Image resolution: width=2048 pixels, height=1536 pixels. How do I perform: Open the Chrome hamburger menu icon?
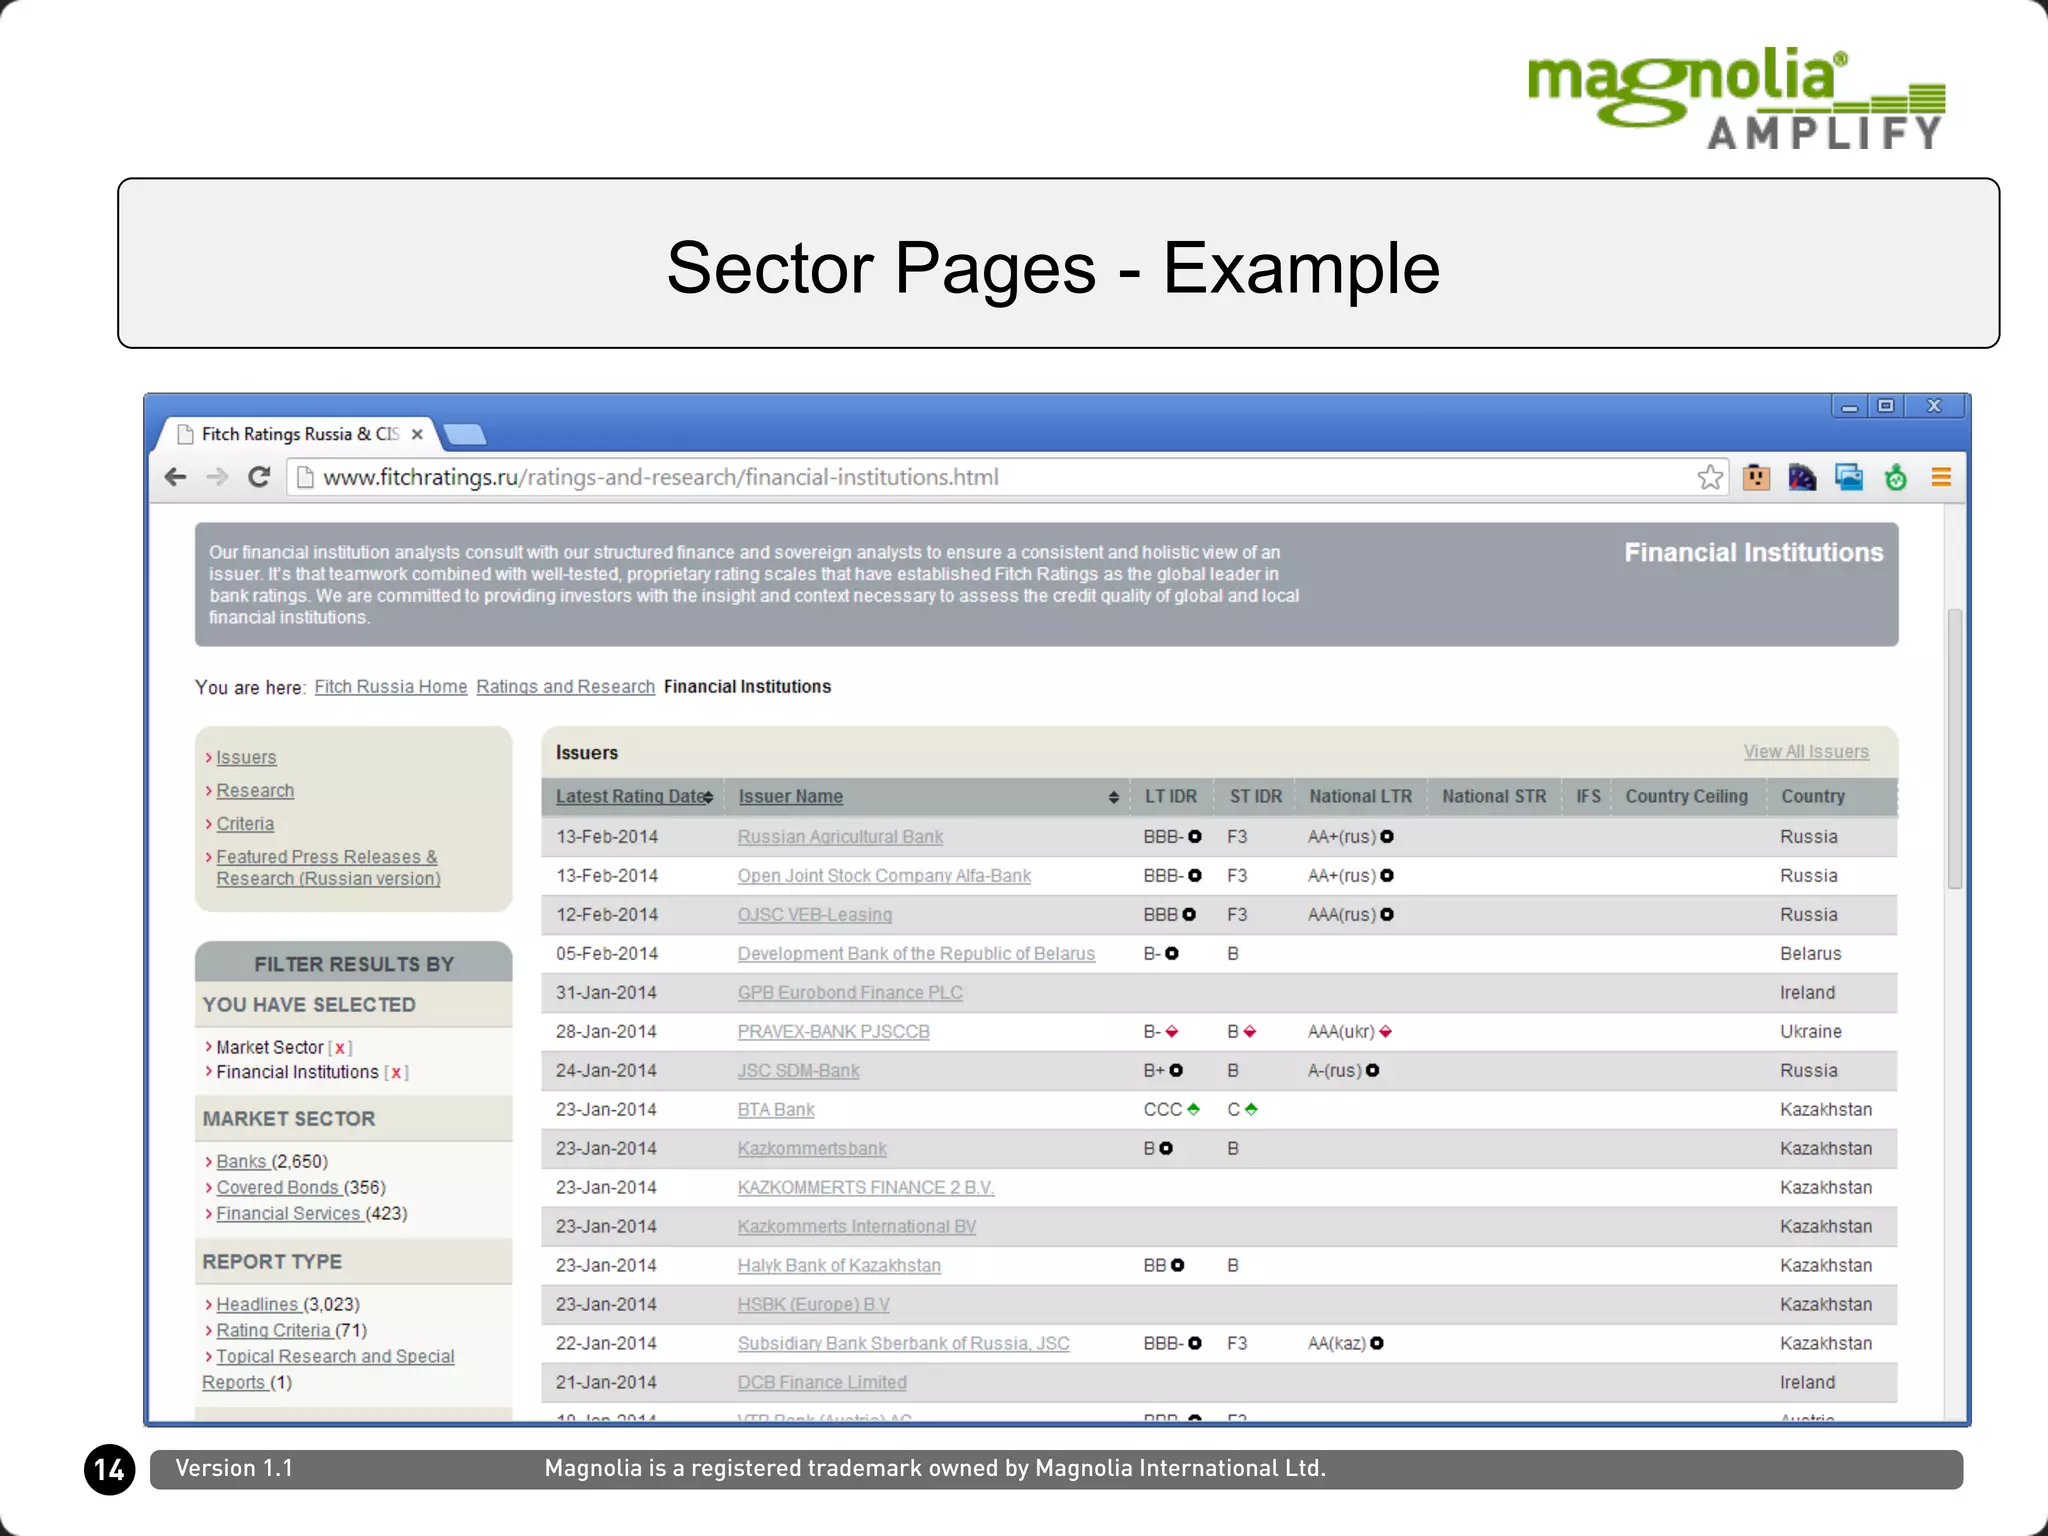[1941, 477]
